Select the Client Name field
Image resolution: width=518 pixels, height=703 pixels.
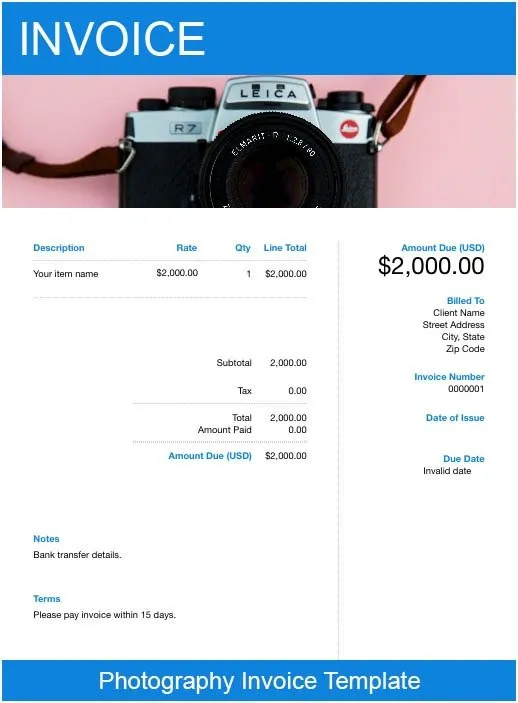459,312
